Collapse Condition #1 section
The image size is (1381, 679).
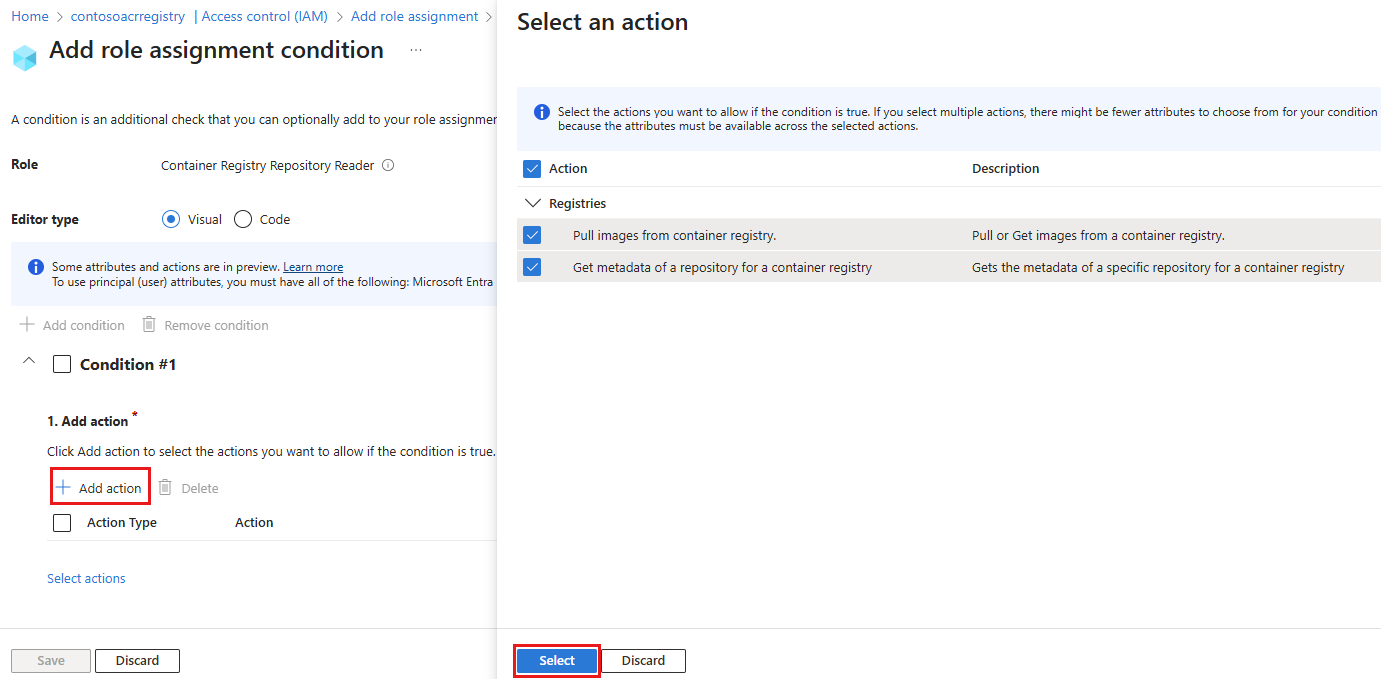tap(28, 361)
